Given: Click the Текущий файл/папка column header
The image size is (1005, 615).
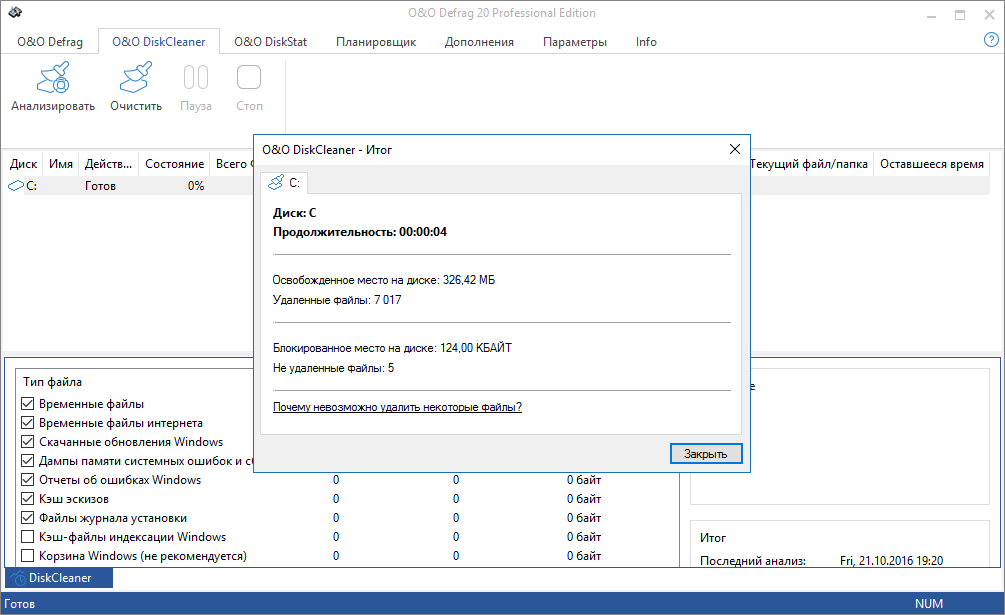Looking at the screenshot, I should (x=809, y=164).
